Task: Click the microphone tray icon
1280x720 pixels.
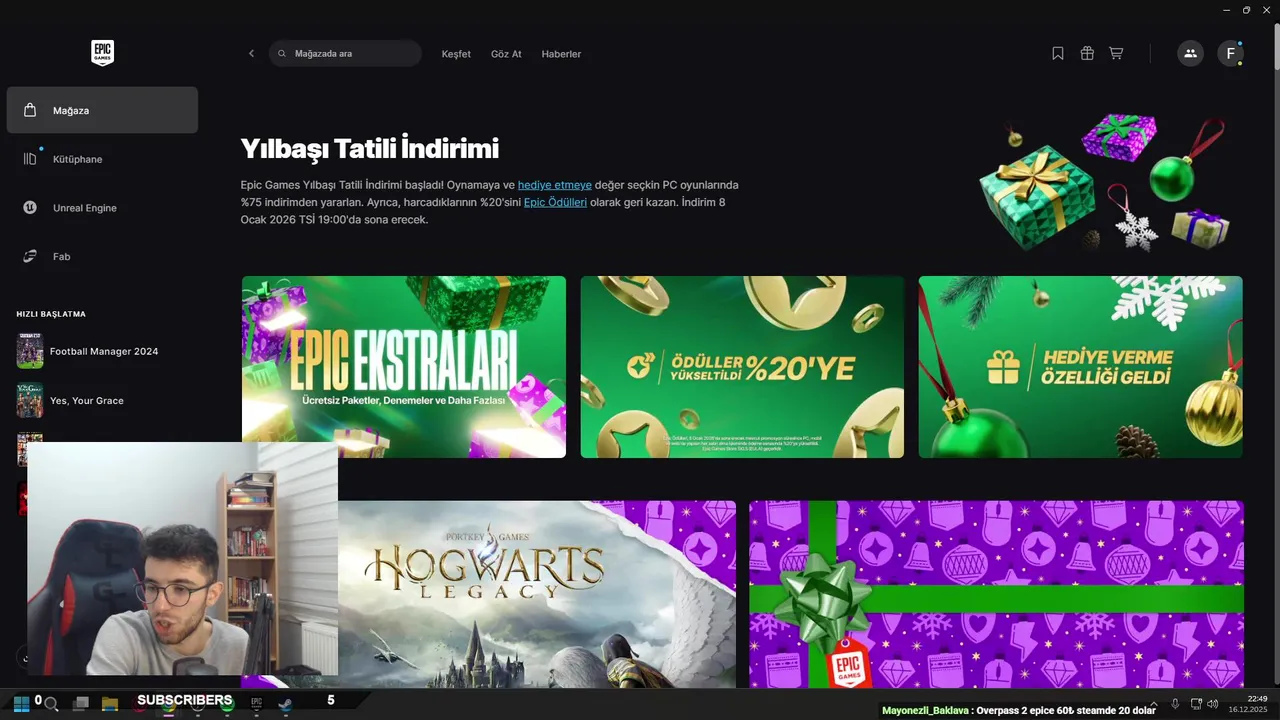Action: point(1175,704)
